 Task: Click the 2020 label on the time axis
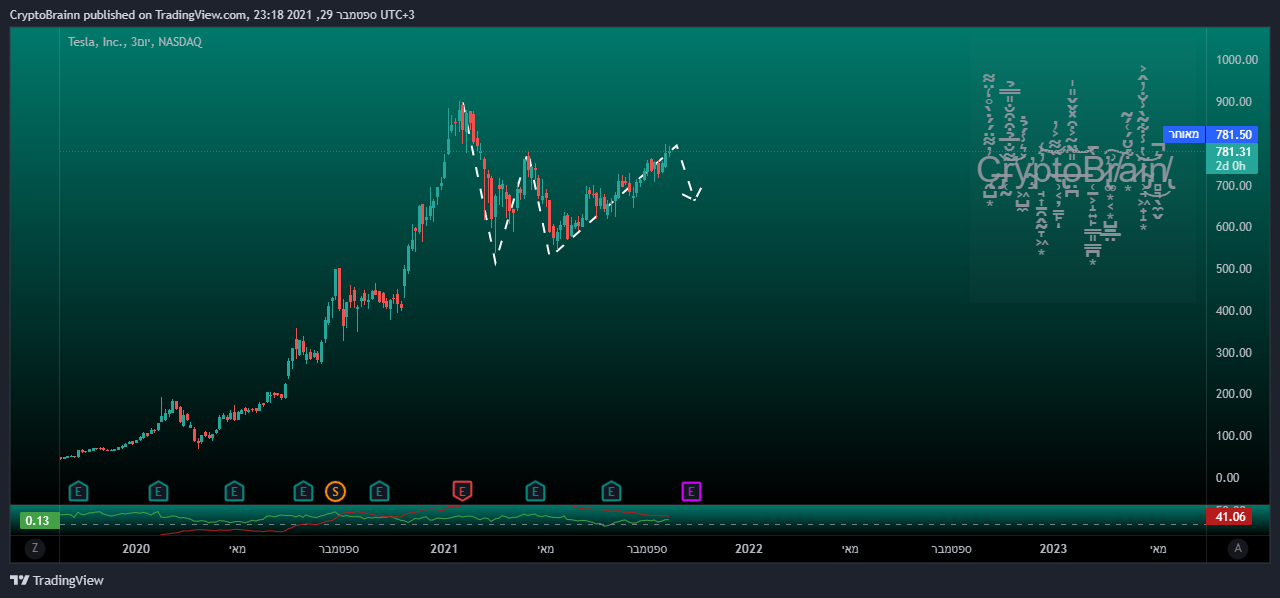point(136,549)
